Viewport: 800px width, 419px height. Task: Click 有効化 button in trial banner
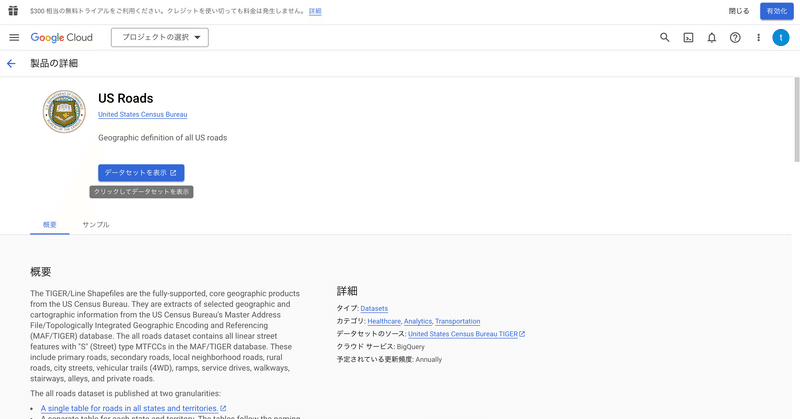777,11
